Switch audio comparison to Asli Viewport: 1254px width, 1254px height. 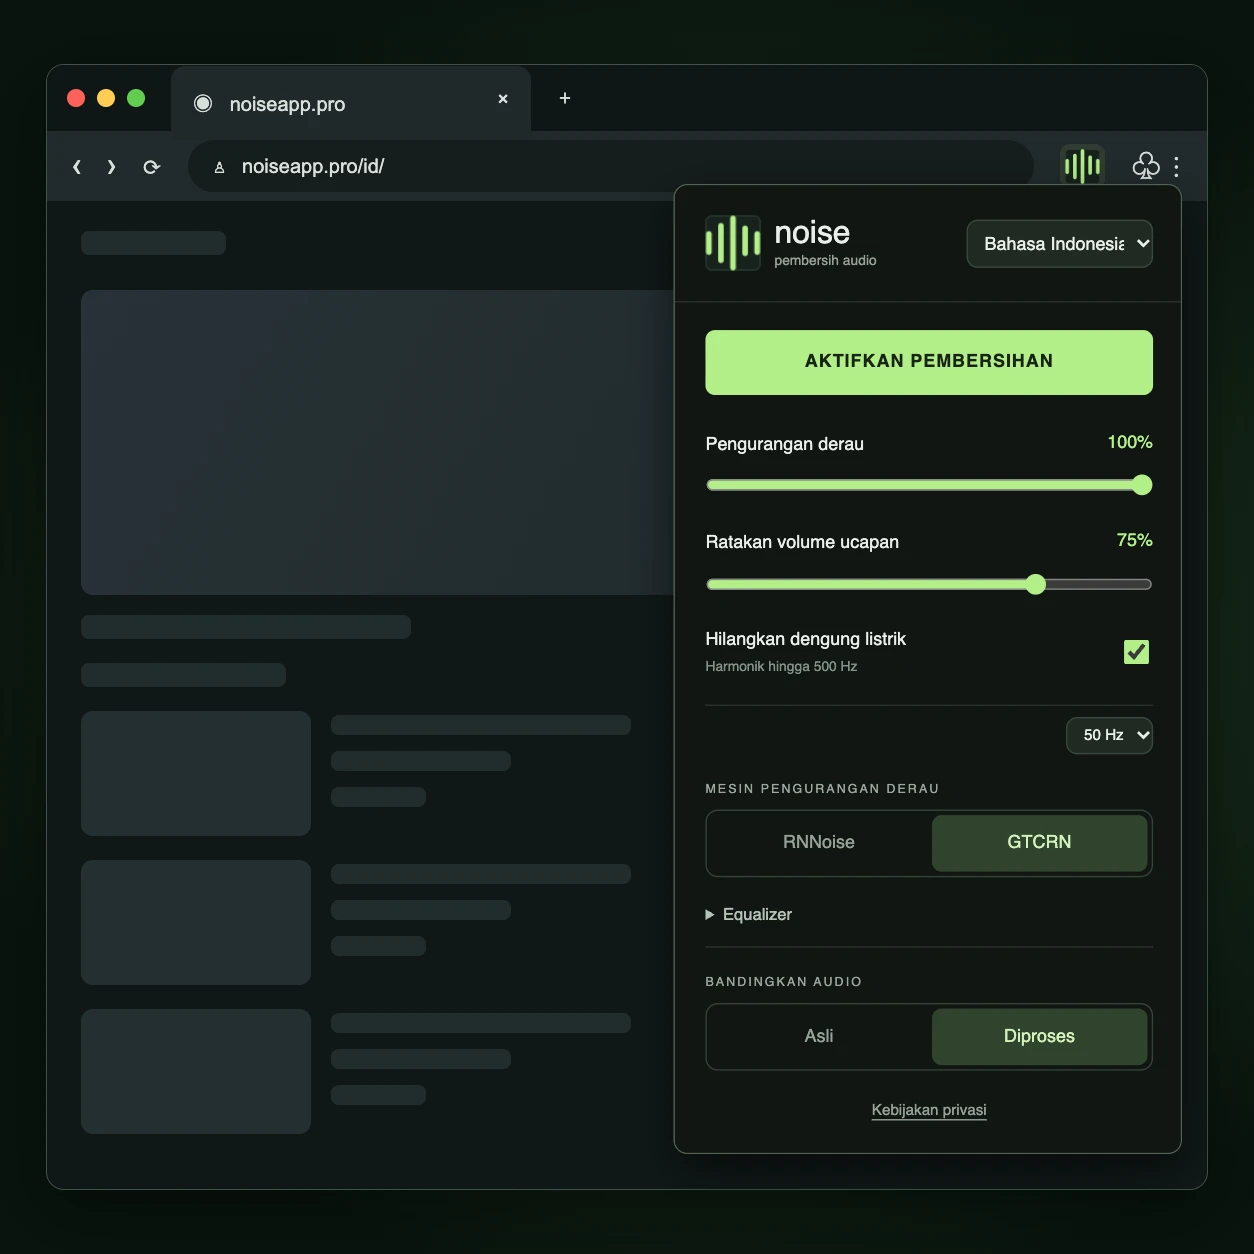pyautogui.click(x=819, y=1036)
